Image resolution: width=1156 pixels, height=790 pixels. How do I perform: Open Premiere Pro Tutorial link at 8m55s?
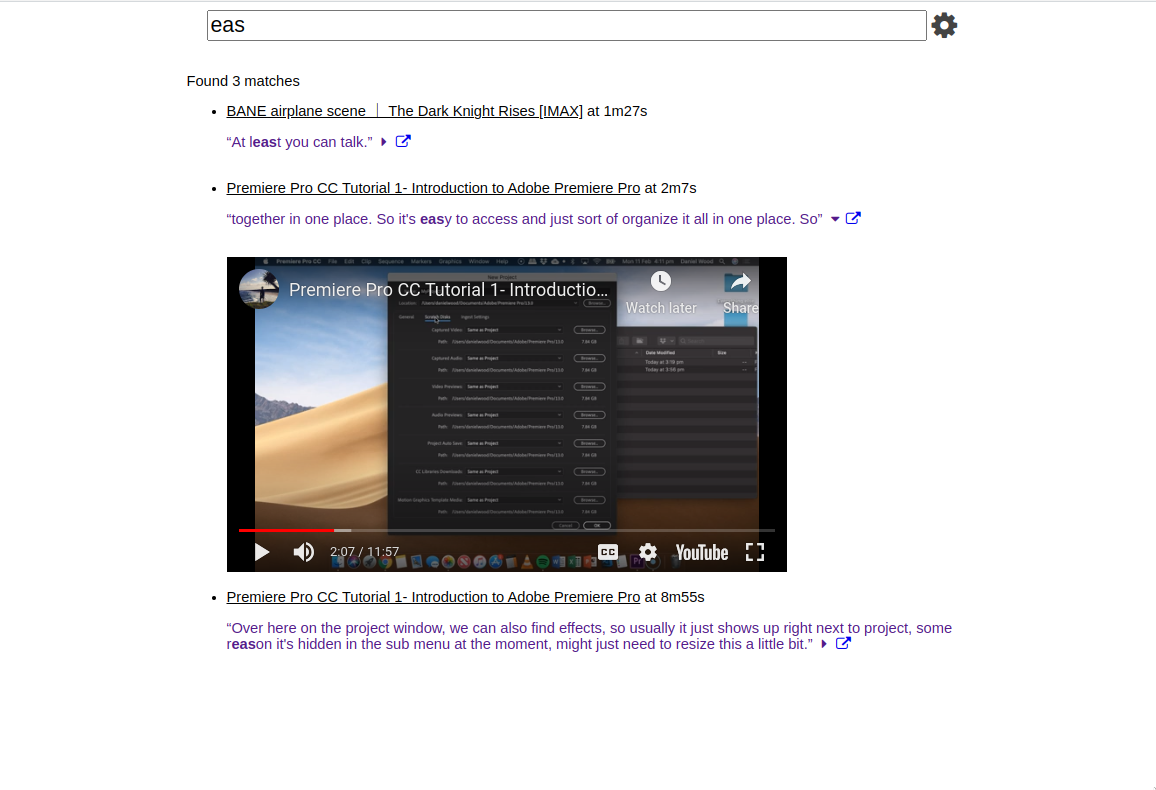coord(433,597)
